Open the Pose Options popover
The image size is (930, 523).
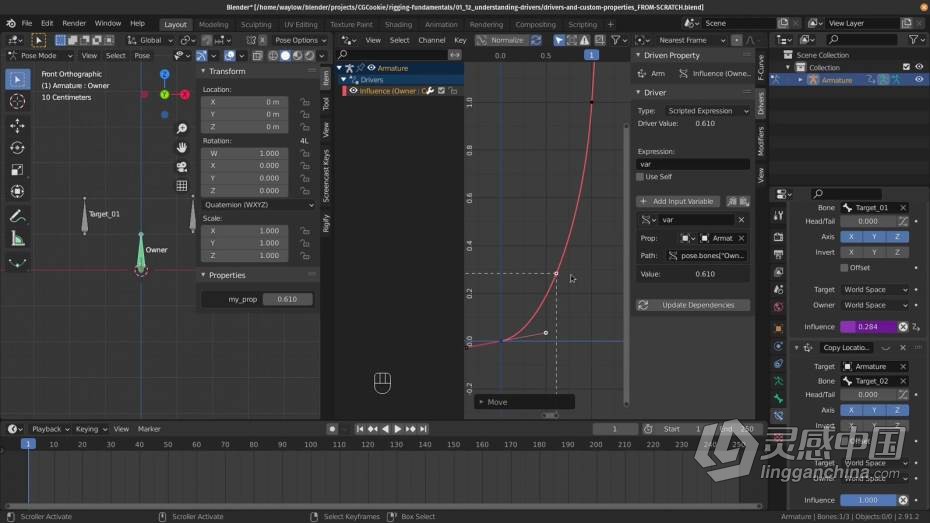pyautogui.click(x=300, y=40)
